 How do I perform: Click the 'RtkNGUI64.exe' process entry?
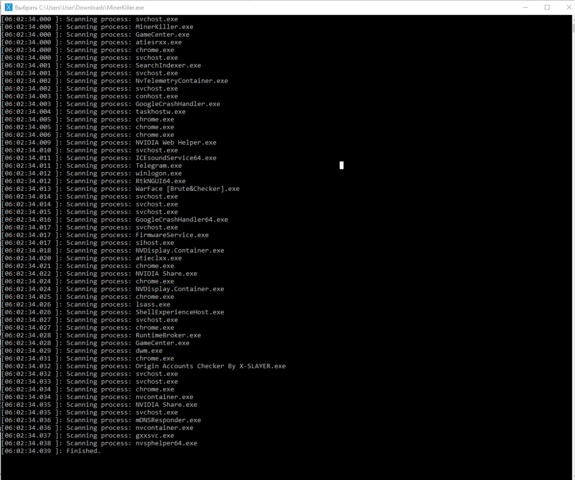tap(160, 181)
